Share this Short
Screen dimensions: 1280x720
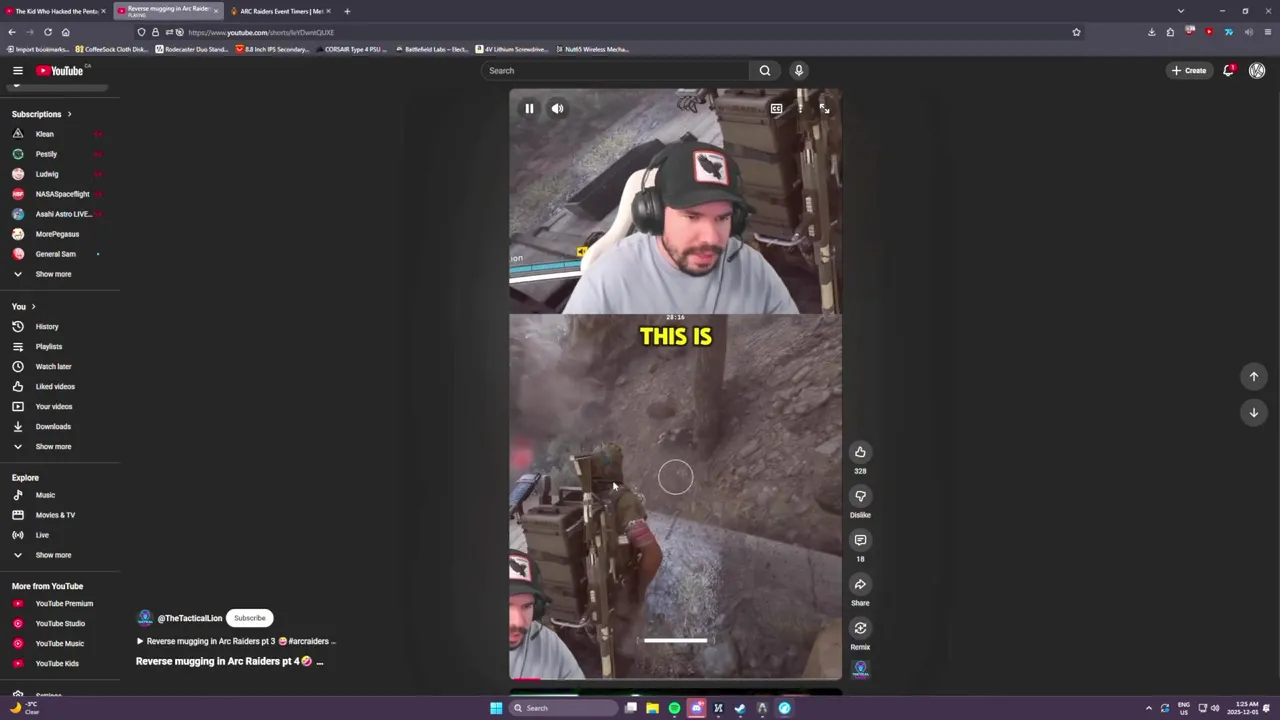click(860, 584)
